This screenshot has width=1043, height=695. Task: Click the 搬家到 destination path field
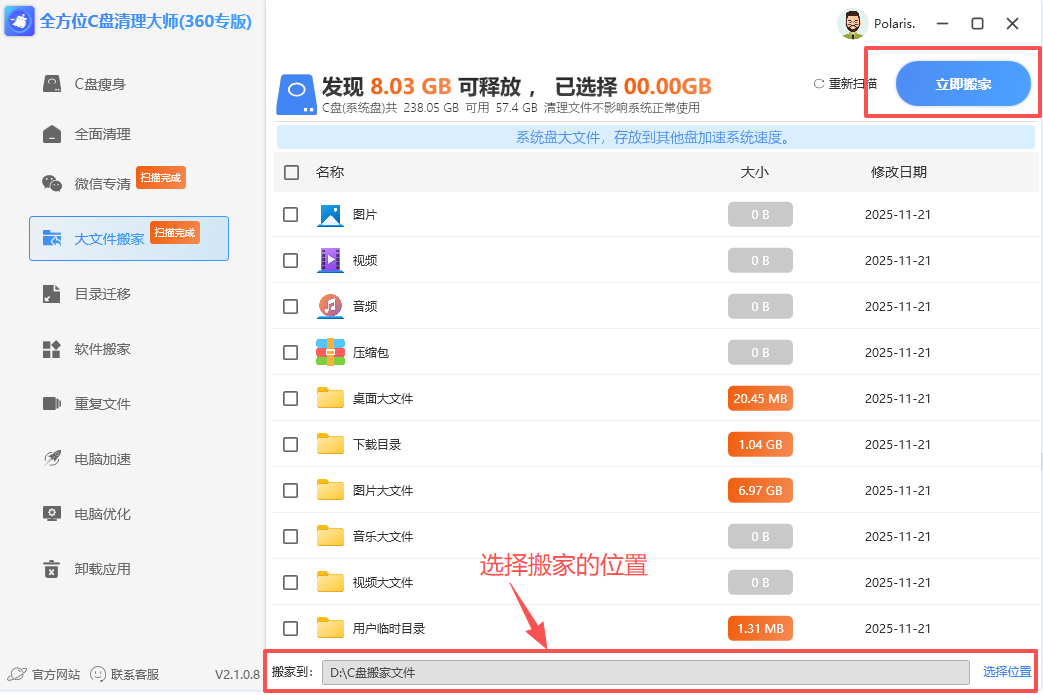(x=645, y=672)
